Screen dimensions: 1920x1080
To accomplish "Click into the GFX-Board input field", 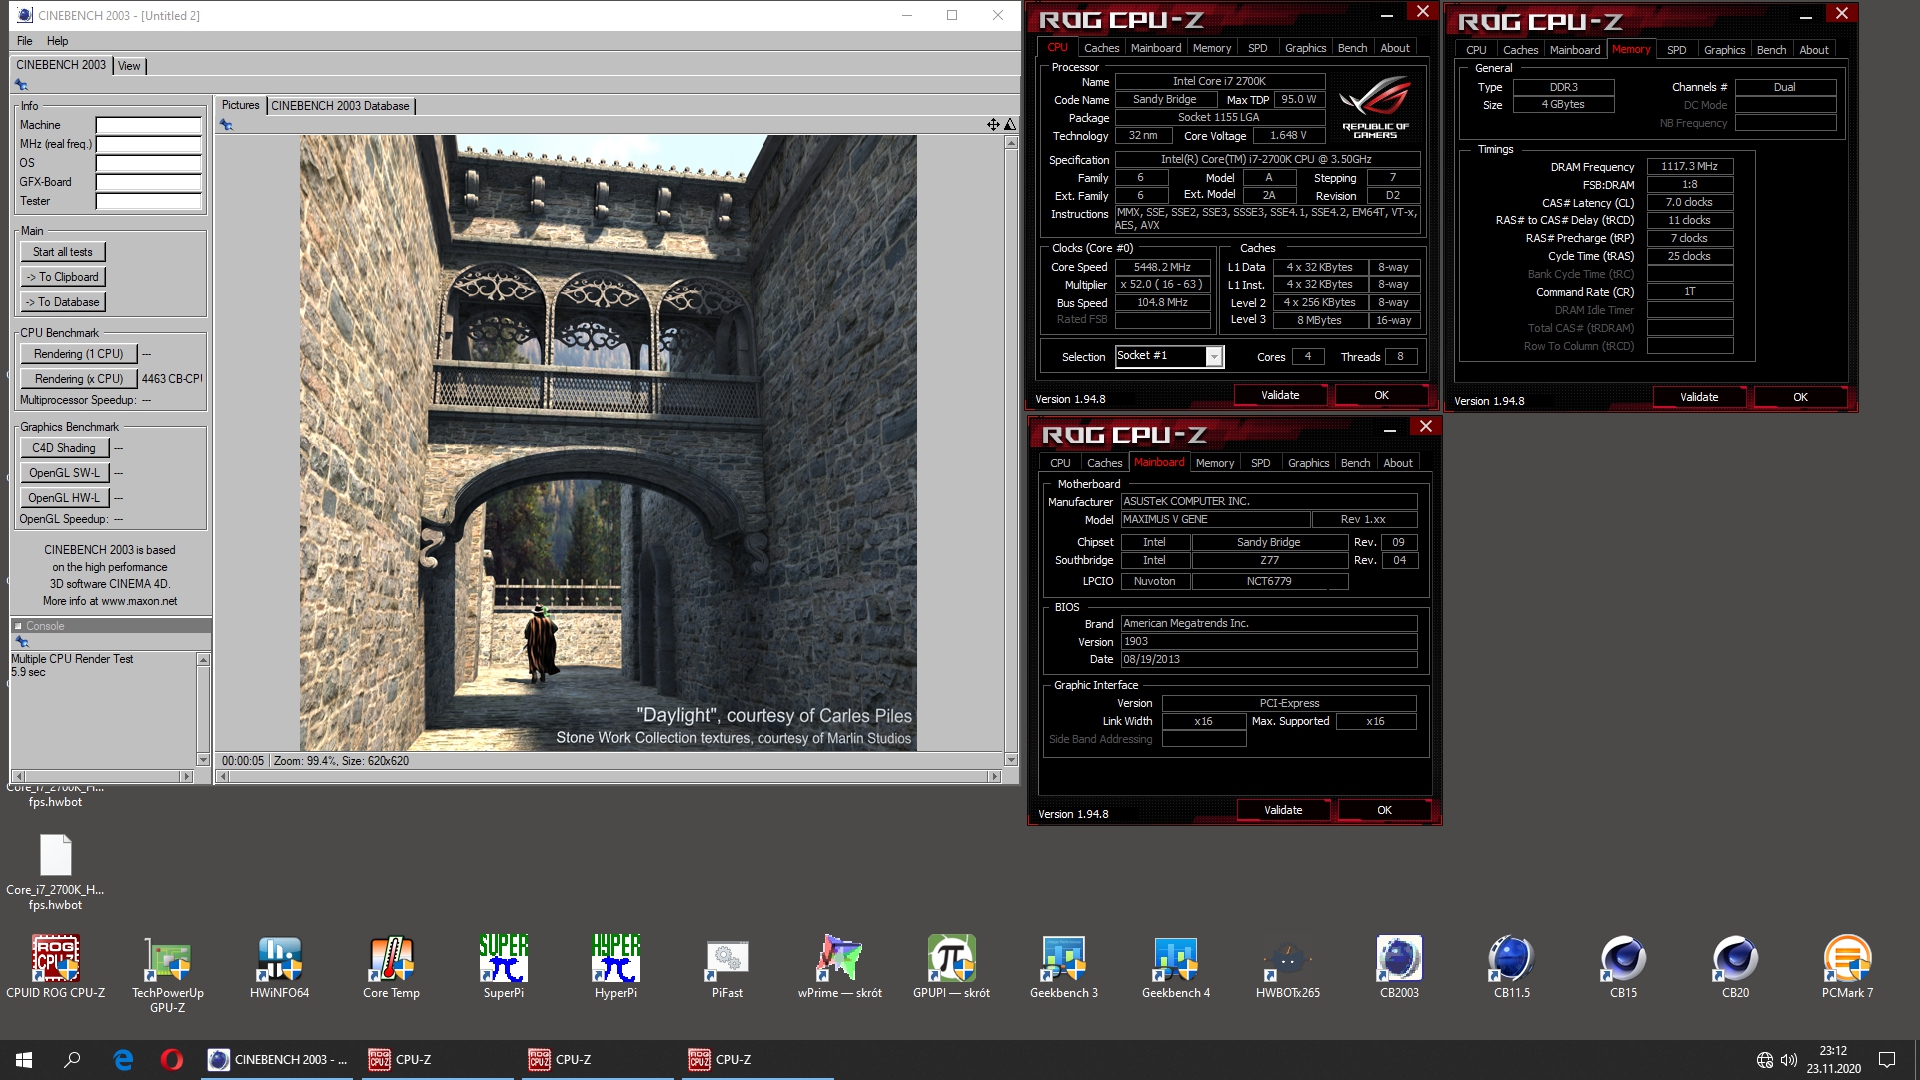I will click(x=148, y=183).
